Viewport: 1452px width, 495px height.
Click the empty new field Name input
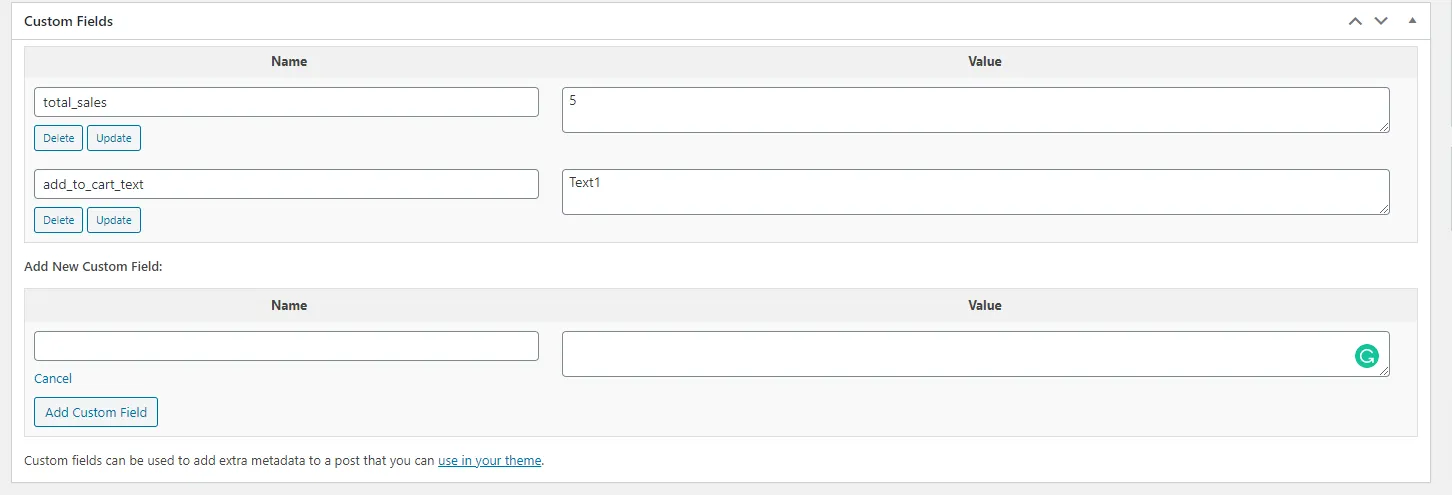[x=286, y=346]
